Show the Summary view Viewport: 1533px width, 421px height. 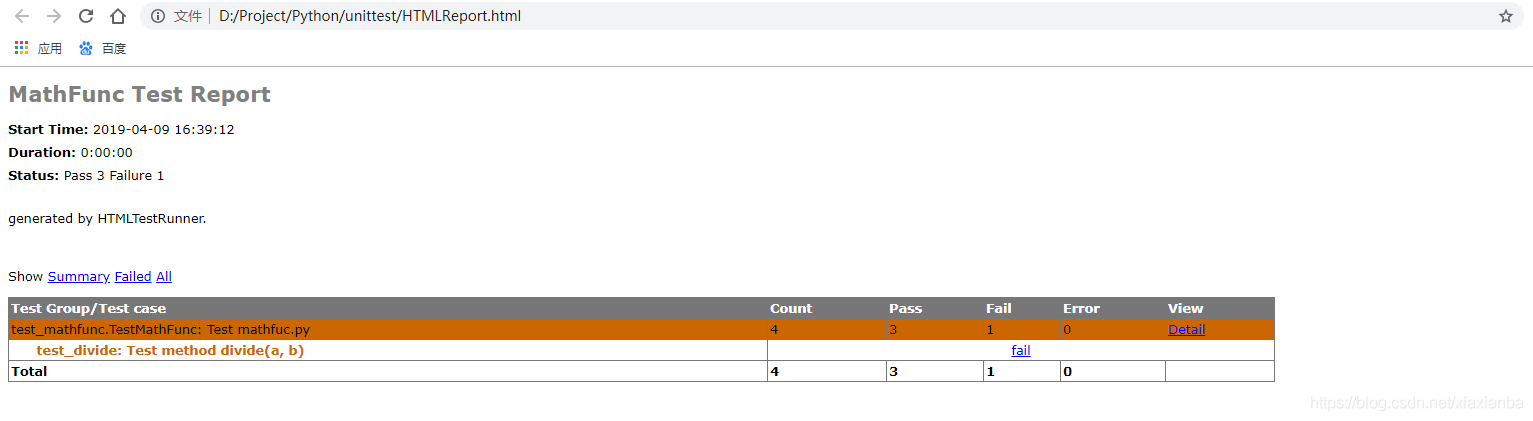click(x=78, y=277)
